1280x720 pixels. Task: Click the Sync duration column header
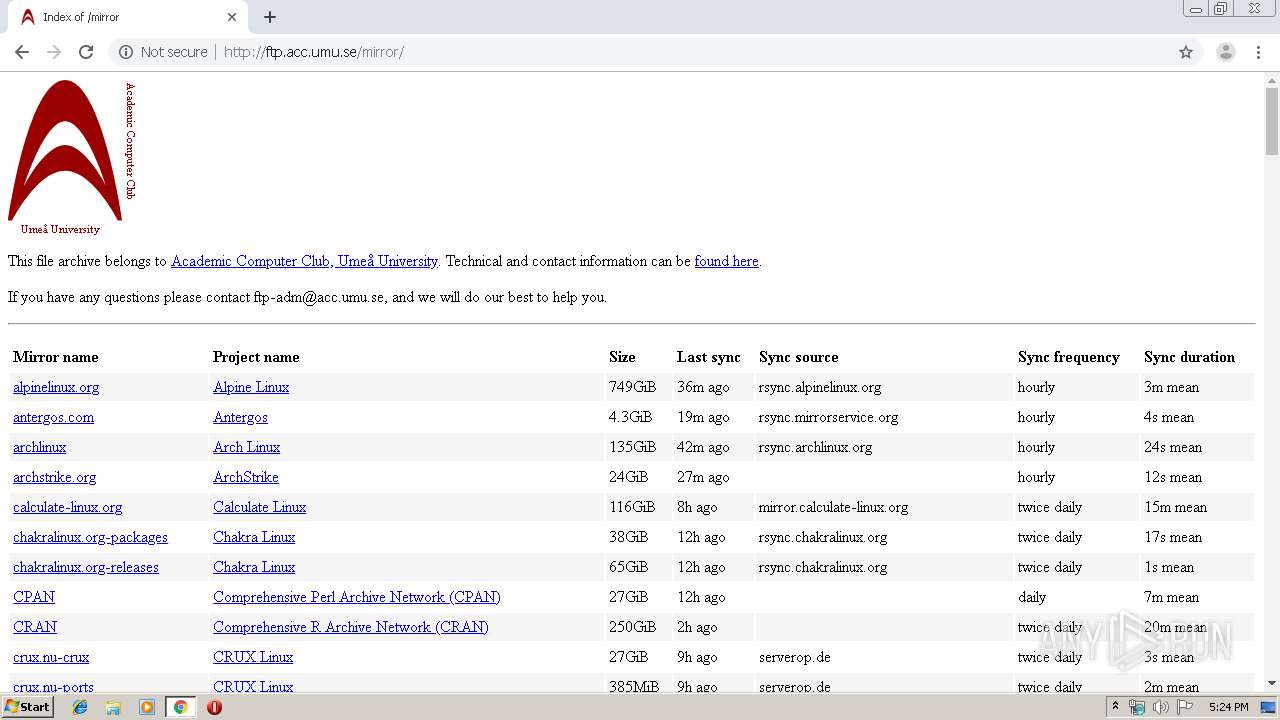tap(1189, 357)
